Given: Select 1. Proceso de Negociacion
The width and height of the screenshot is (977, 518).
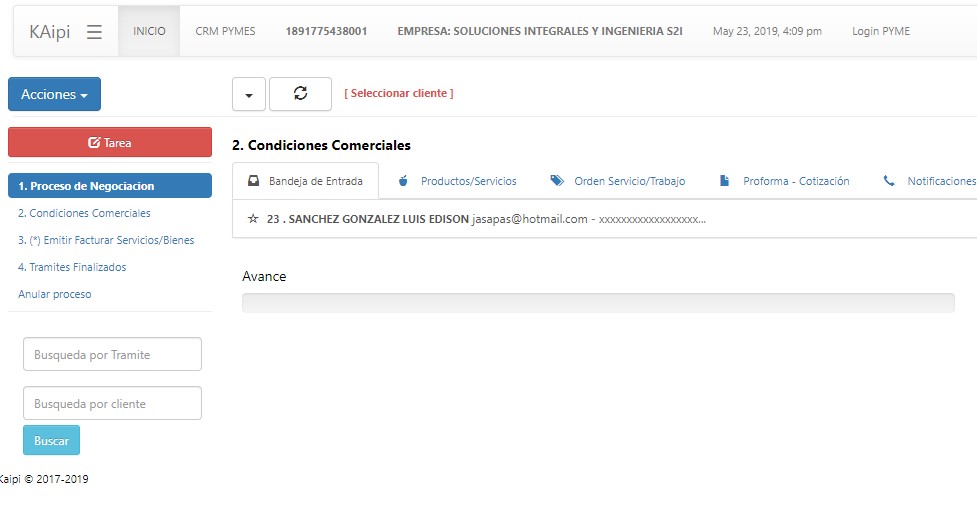Looking at the screenshot, I should pyautogui.click(x=110, y=186).
